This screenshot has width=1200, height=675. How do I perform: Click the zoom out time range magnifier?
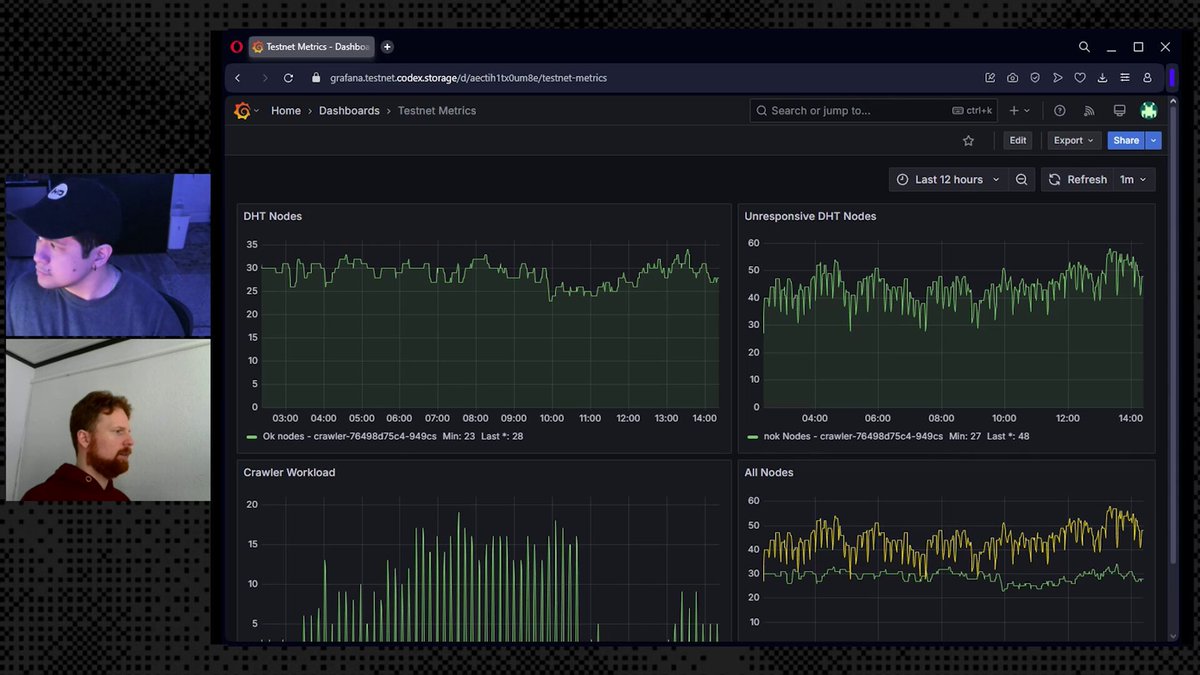coord(1021,180)
